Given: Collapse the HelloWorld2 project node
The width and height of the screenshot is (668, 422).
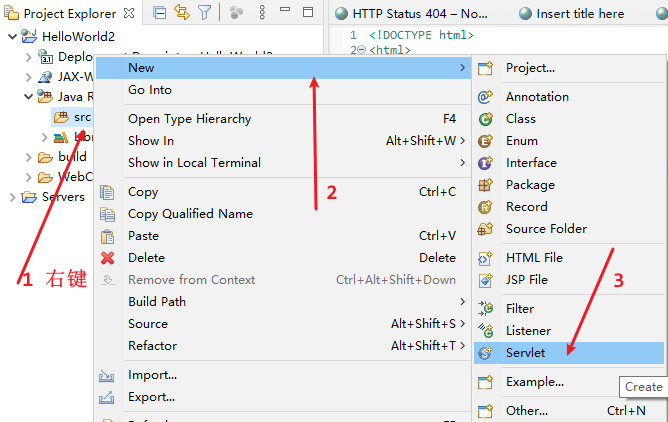Looking at the screenshot, I should (x=12, y=37).
